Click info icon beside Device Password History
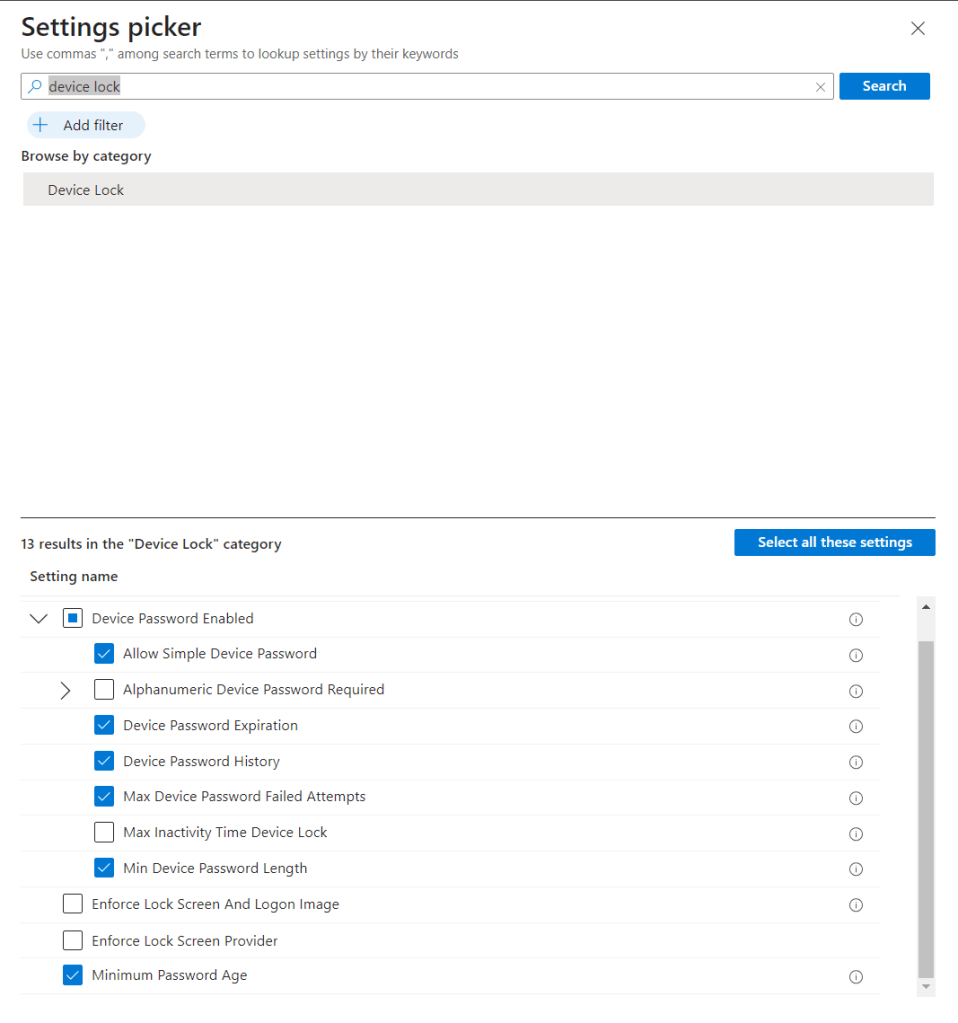The image size is (958, 1023). pos(856,762)
